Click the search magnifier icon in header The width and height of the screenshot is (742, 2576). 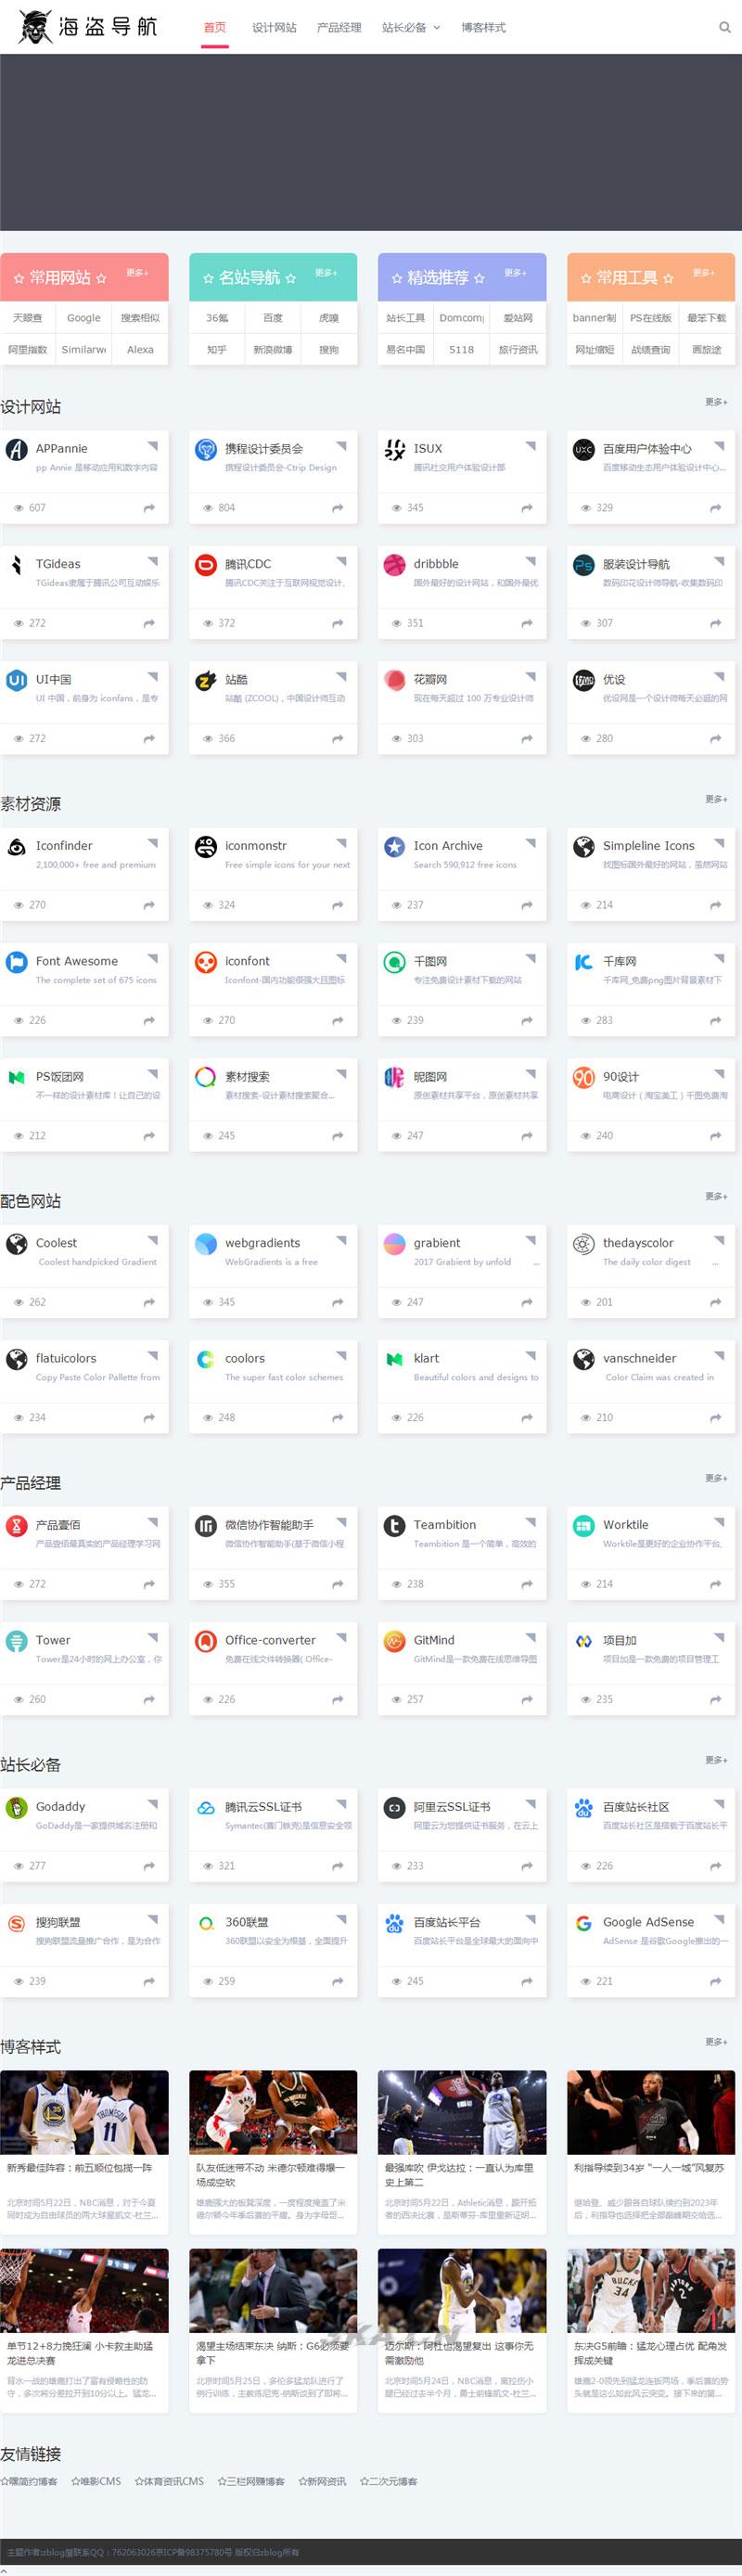coord(724,27)
